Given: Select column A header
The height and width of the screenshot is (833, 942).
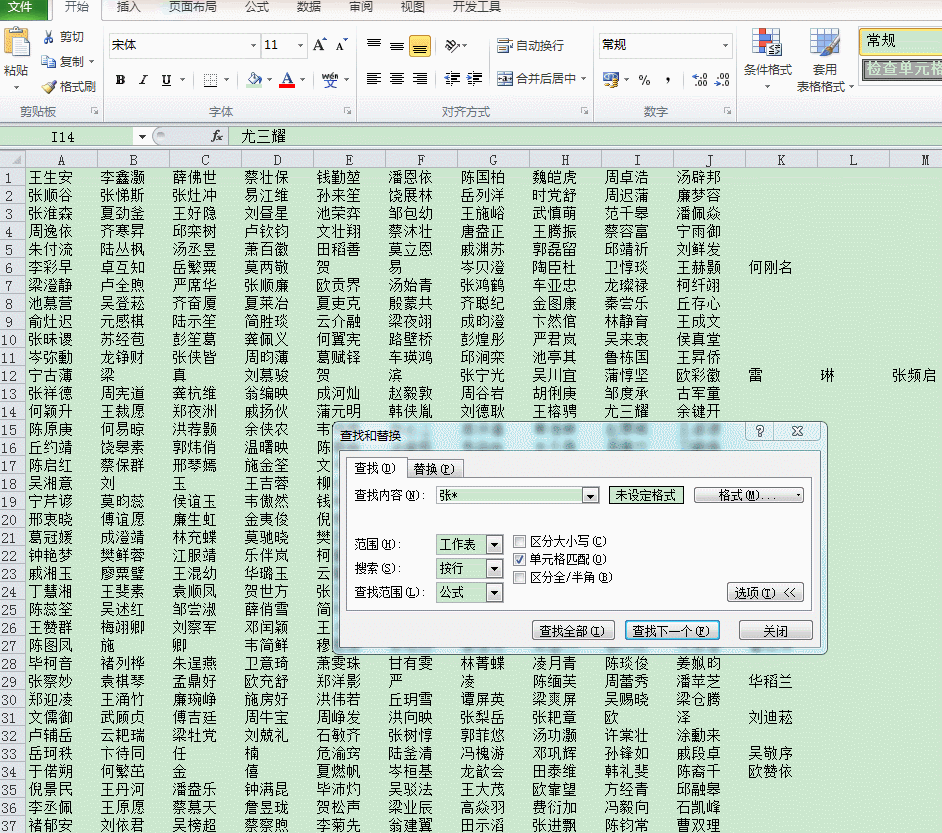Looking at the screenshot, I should [x=61, y=160].
